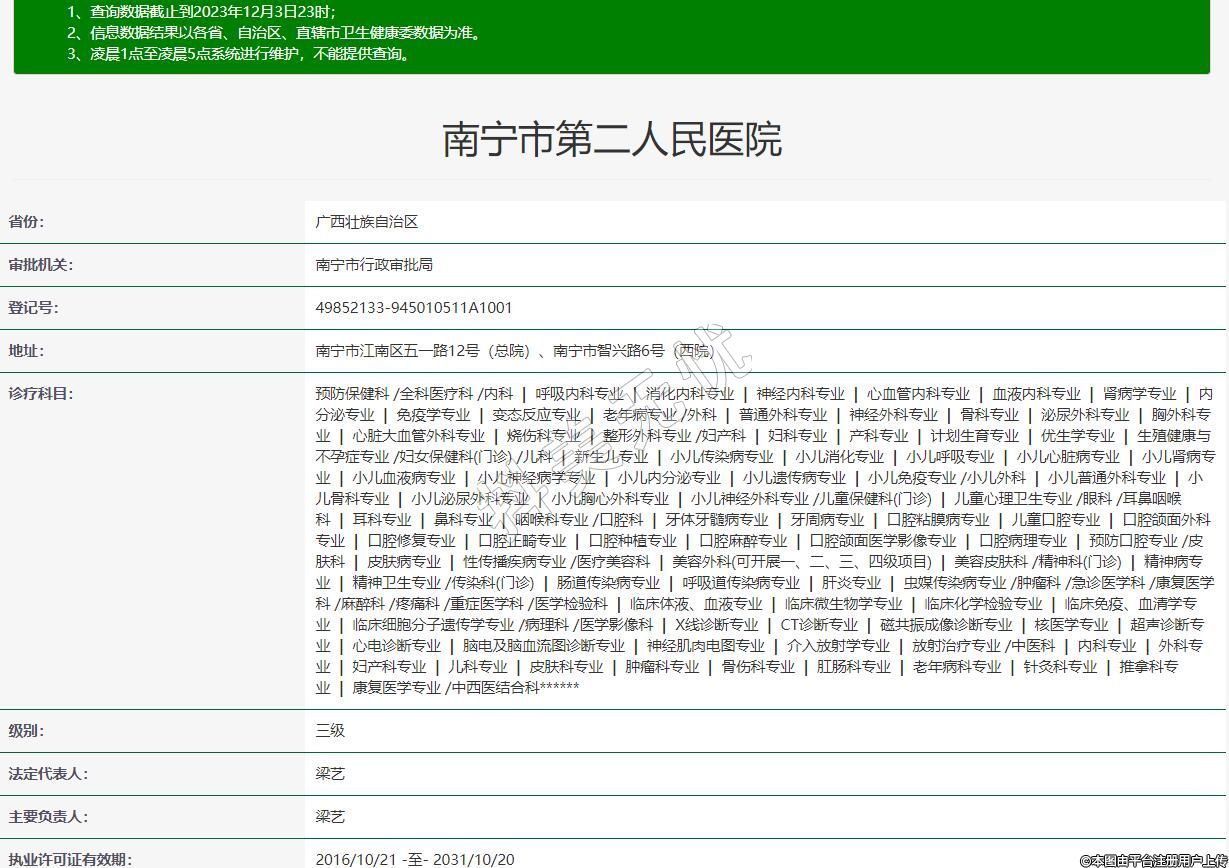Click the value 南宁市行政审批局
1229x868 pixels.
[374, 265]
